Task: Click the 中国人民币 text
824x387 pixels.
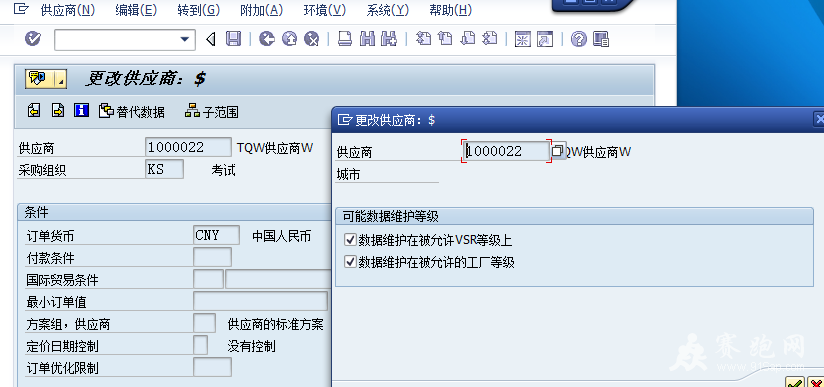Action: pos(282,236)
